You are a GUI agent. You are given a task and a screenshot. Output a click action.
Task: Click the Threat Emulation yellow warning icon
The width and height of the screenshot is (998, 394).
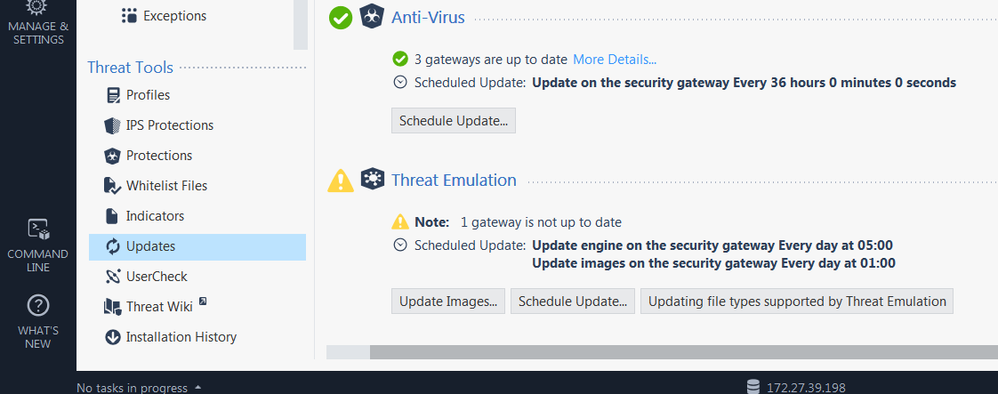341,180
